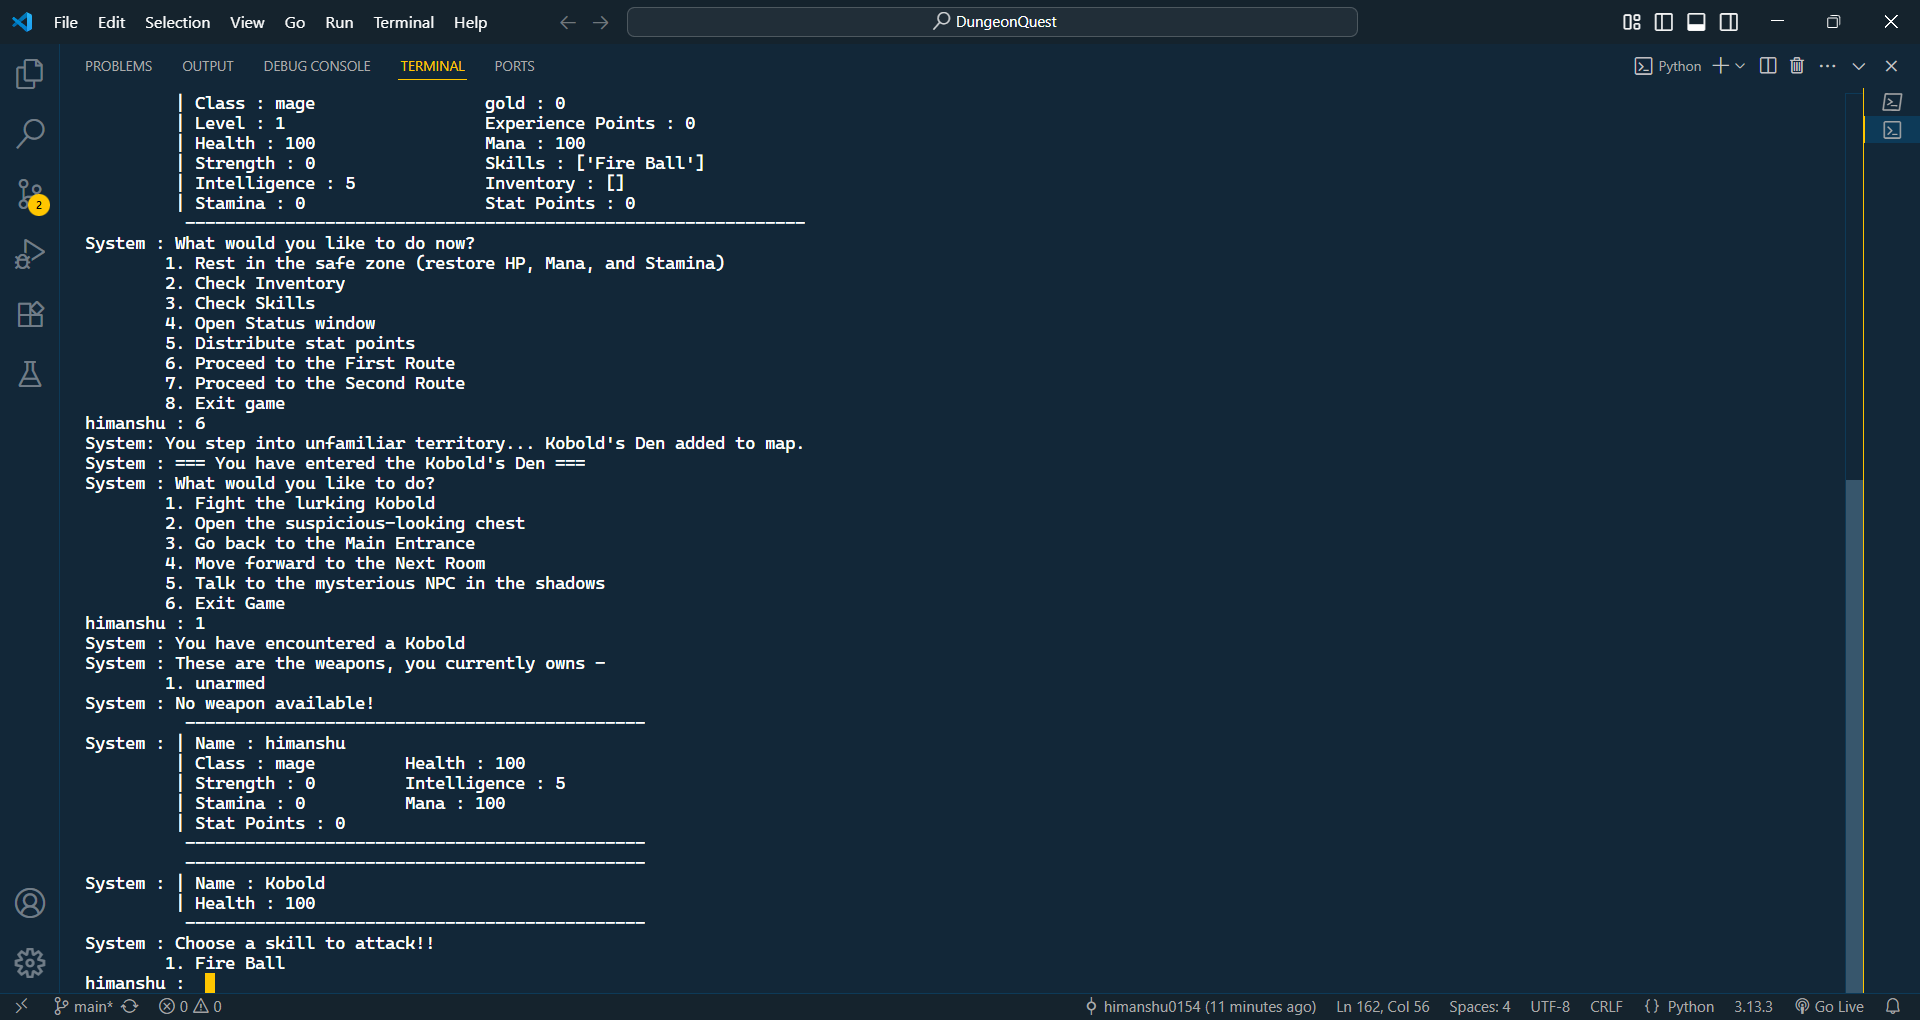1920x1020 pixels.
Task: Open the Help menu
Action: click(471, 22)
